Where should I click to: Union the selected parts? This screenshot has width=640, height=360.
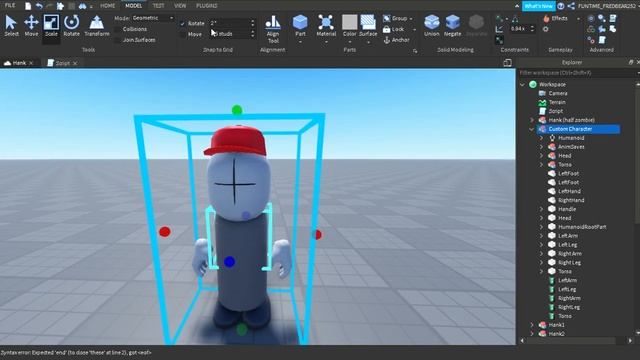(x=431, y=25)
